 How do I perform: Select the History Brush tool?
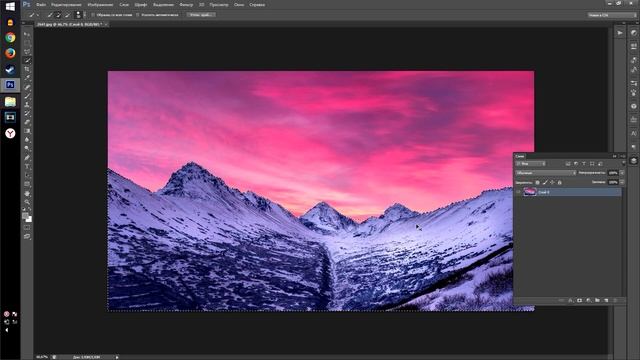(x=27, y=113)
